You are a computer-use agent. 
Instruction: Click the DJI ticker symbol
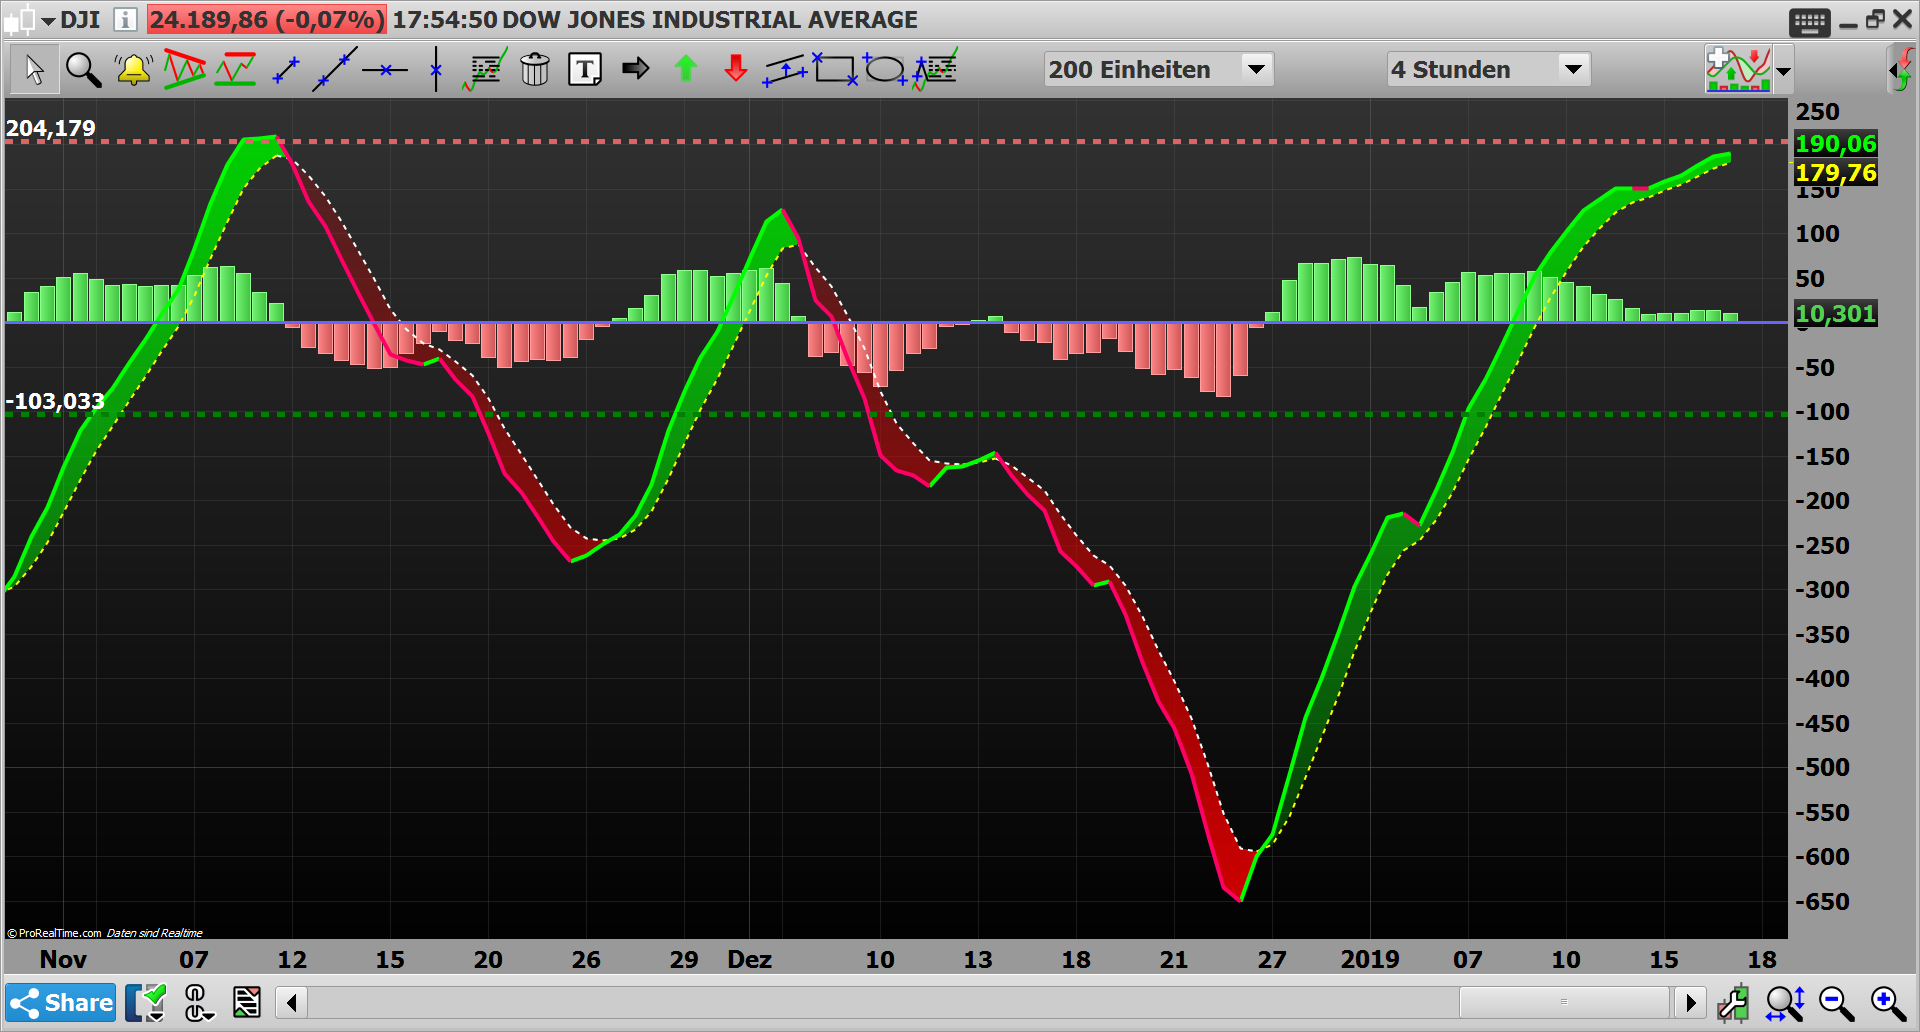click(80, 20)
